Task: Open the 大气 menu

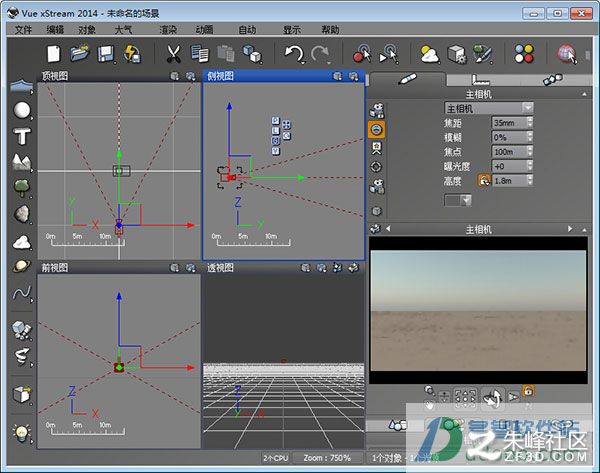Action: [123, 29]
